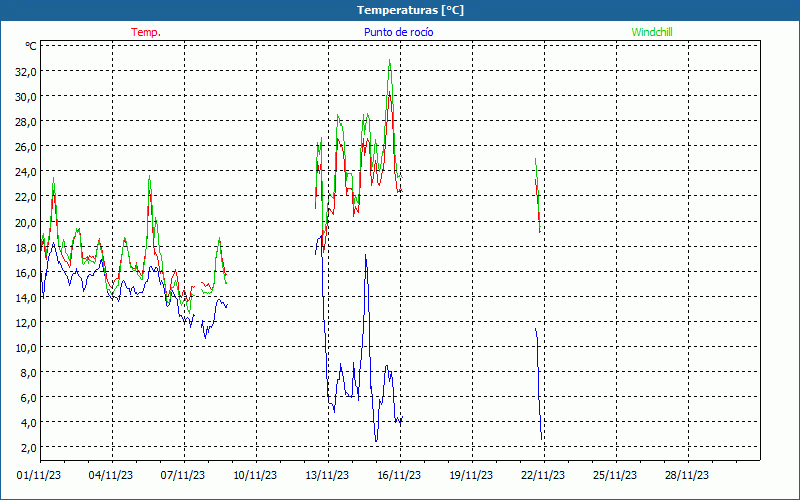
Task: Select the 8,0 y-axis value
Action: pos(28,372)
